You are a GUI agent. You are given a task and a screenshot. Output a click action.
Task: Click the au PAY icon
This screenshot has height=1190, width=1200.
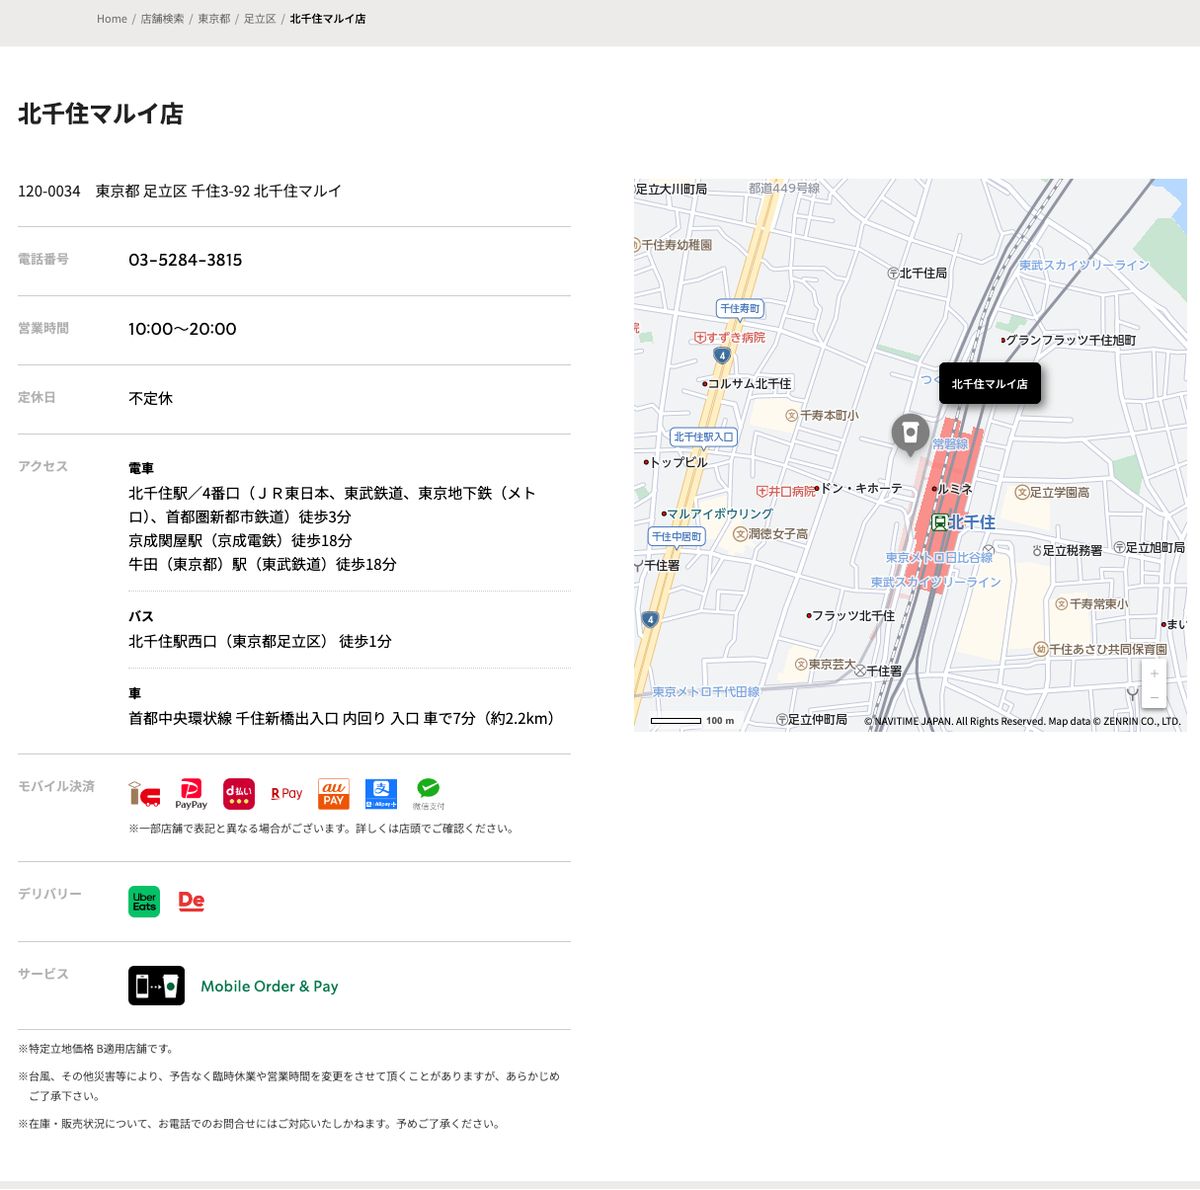click(334, 794)
